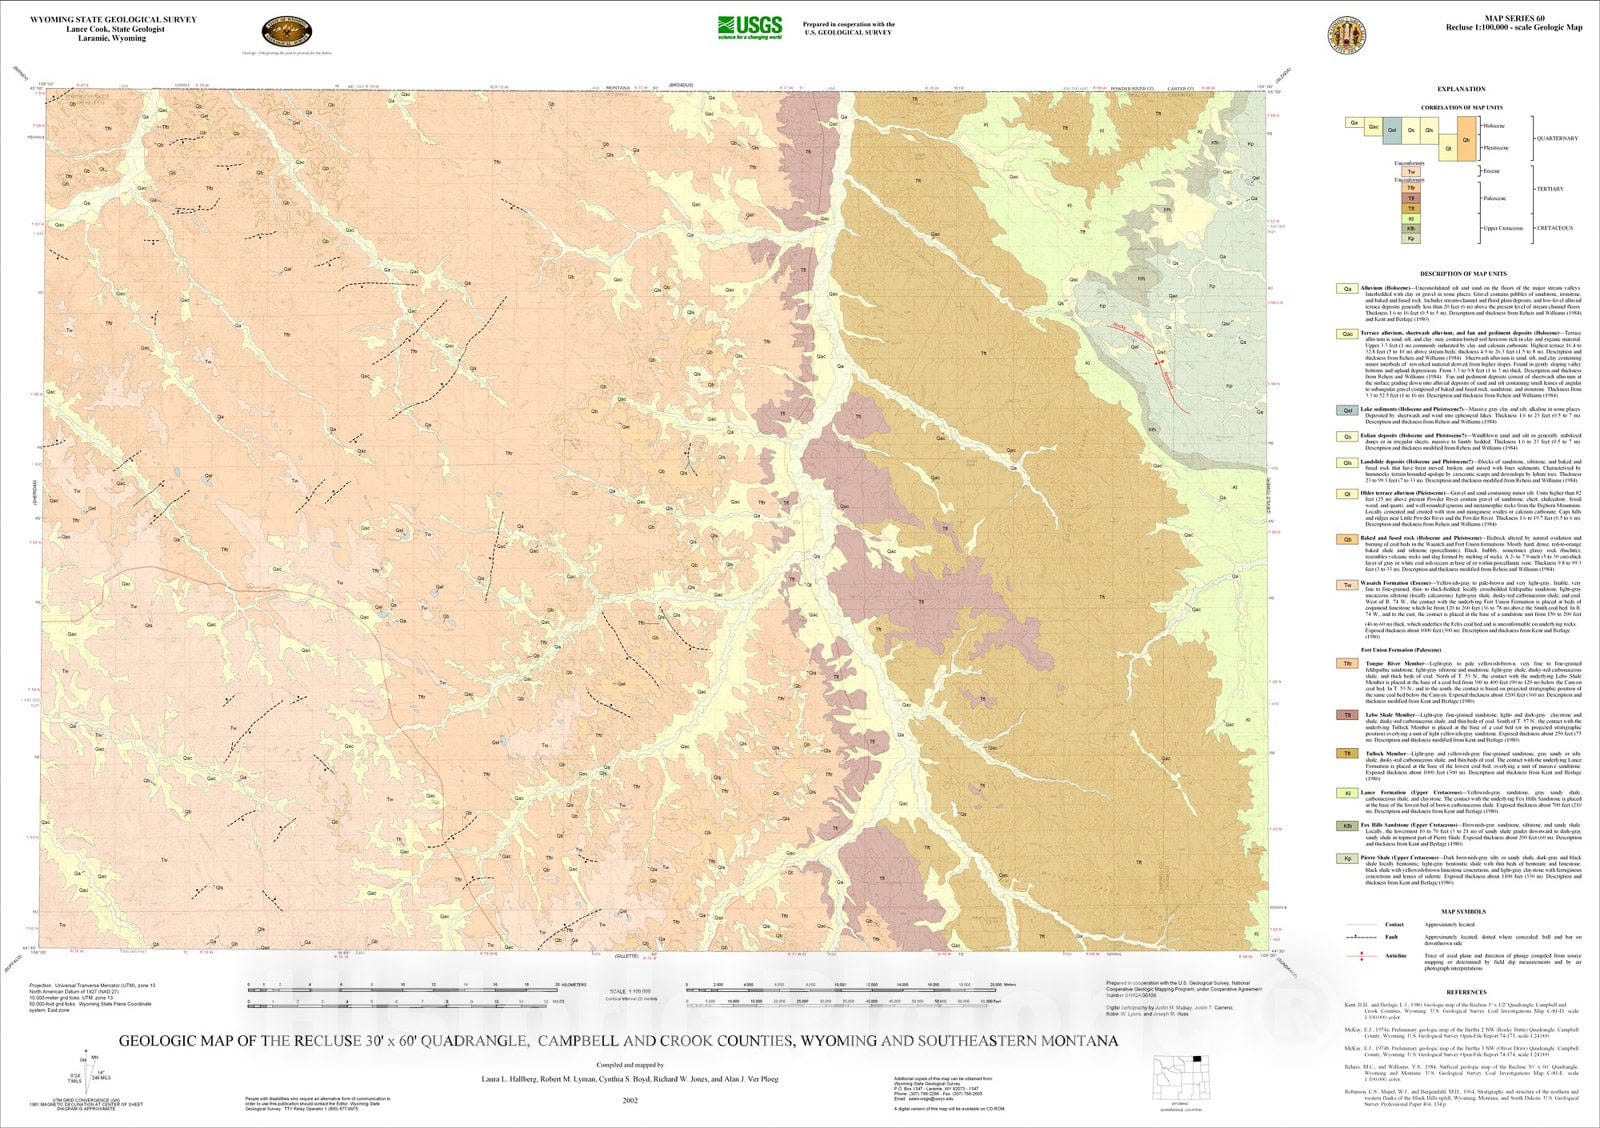Toggle the Qal lake sediments unit
Screen dimensions: 1600x1128
pos(1349,410)
